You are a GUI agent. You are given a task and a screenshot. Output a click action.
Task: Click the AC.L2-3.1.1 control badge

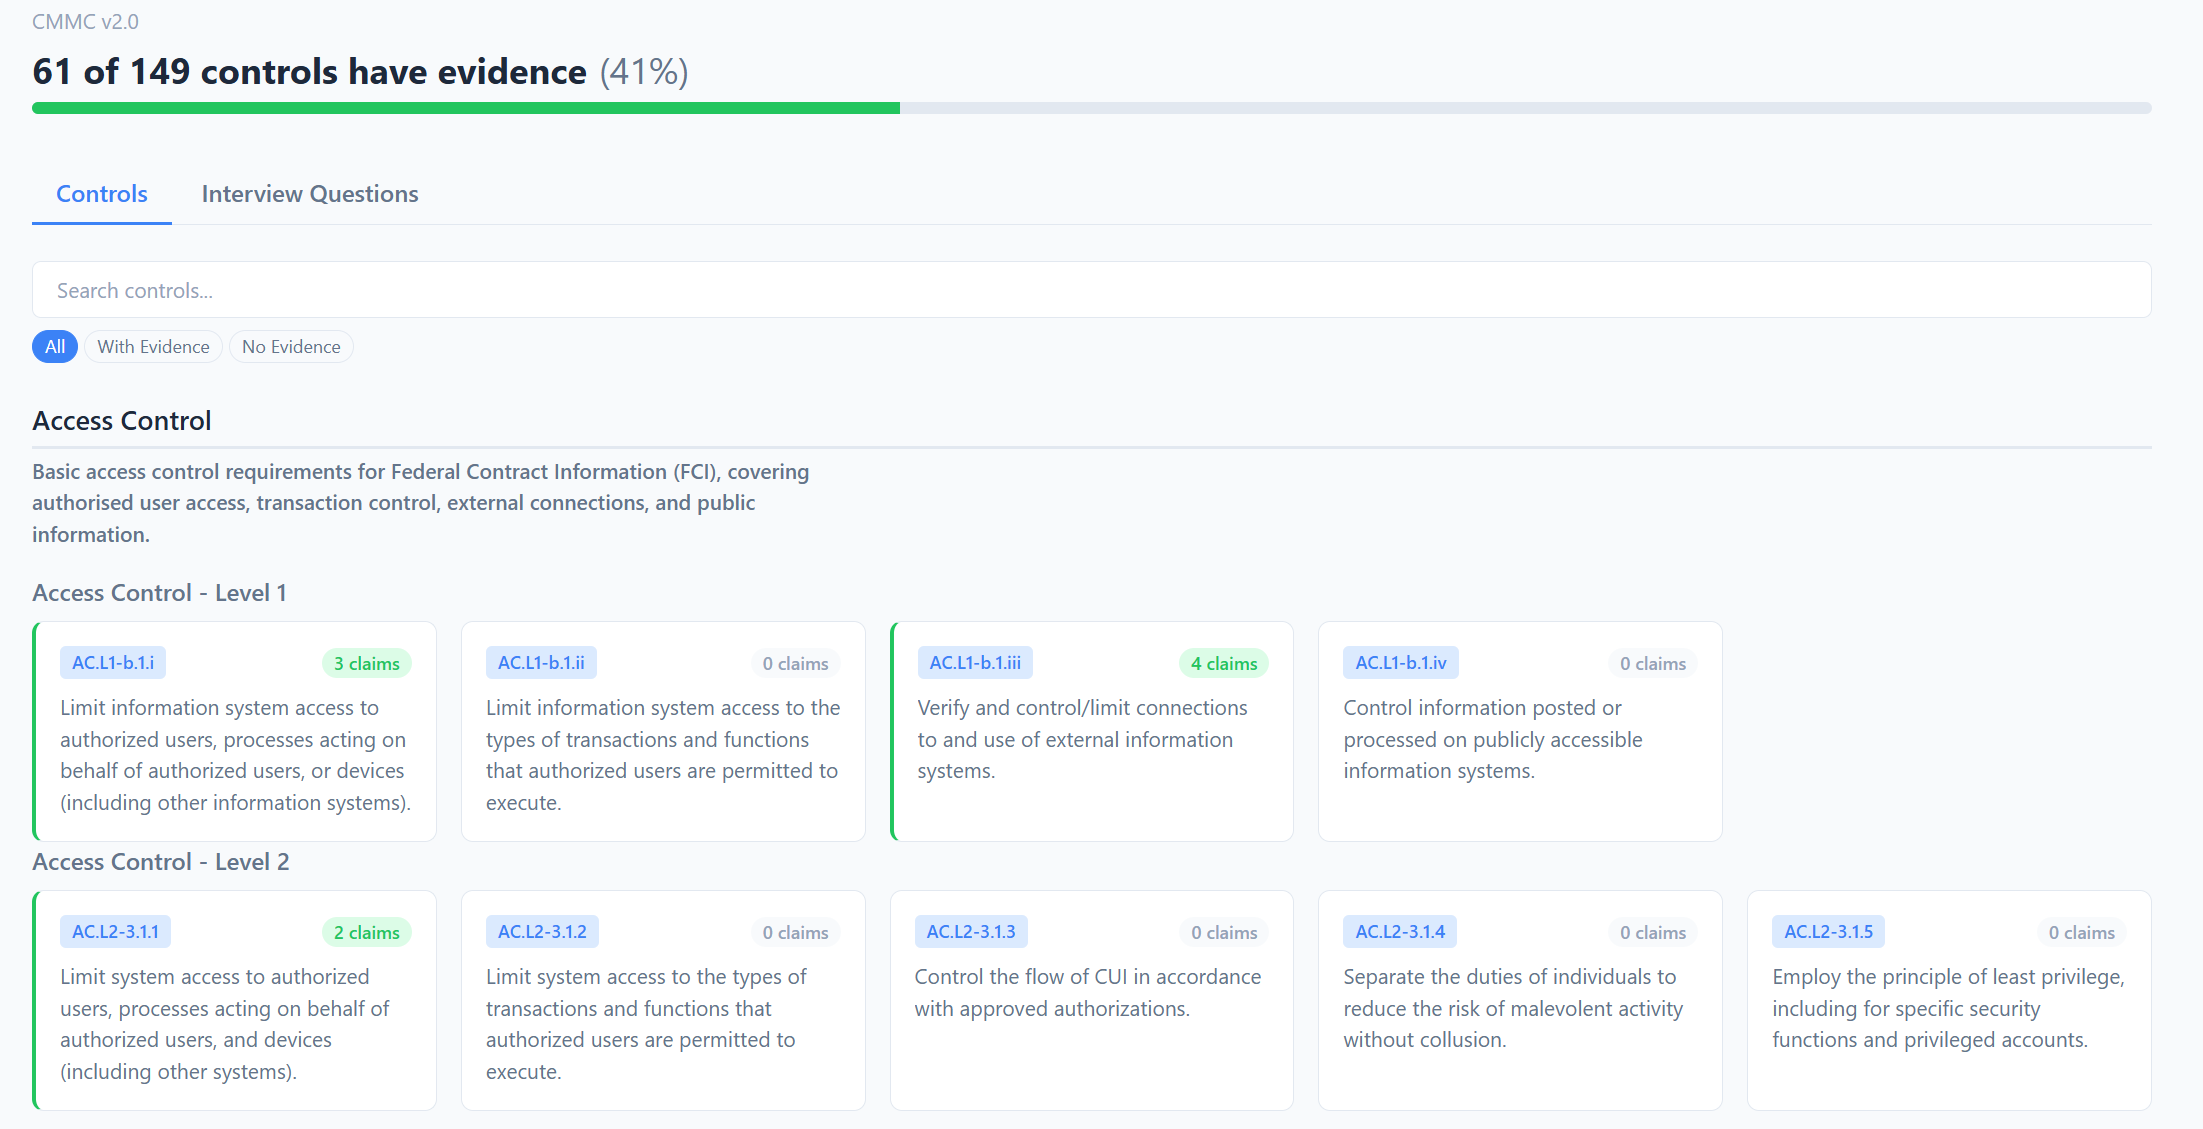pos(115,931)
